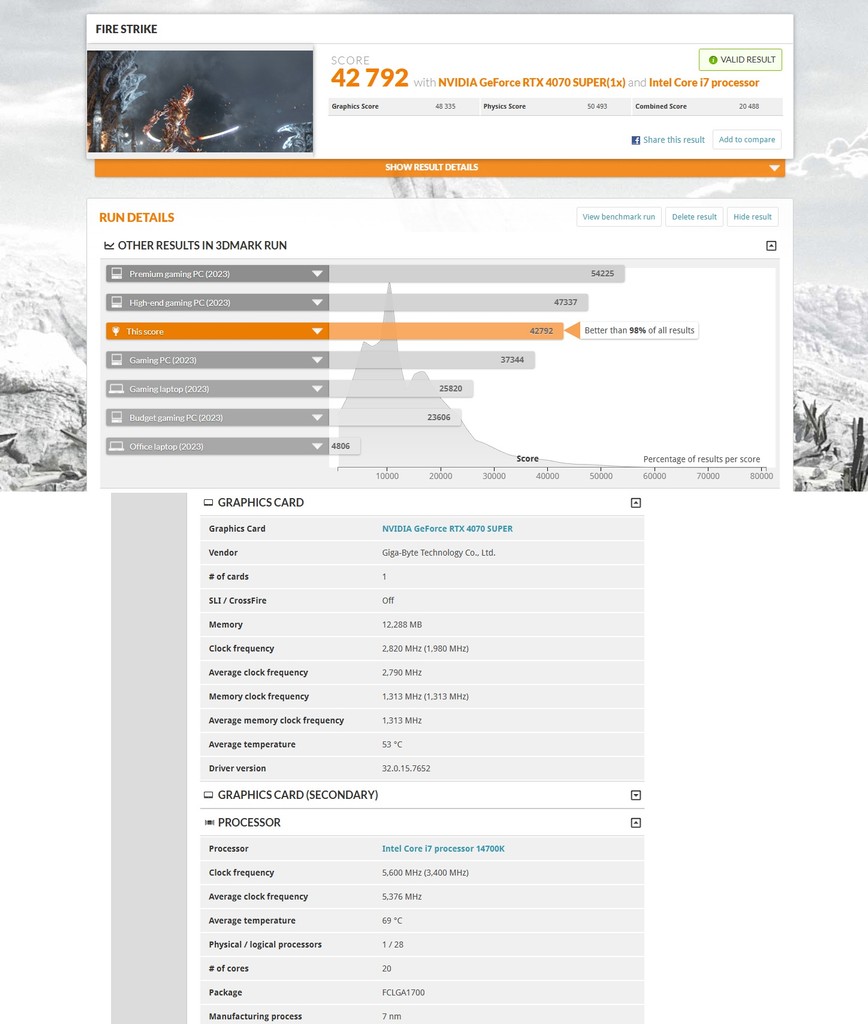Click the Gaming PC 37344 score bar
Screen dimensions: 868x1024
point(432,360)
